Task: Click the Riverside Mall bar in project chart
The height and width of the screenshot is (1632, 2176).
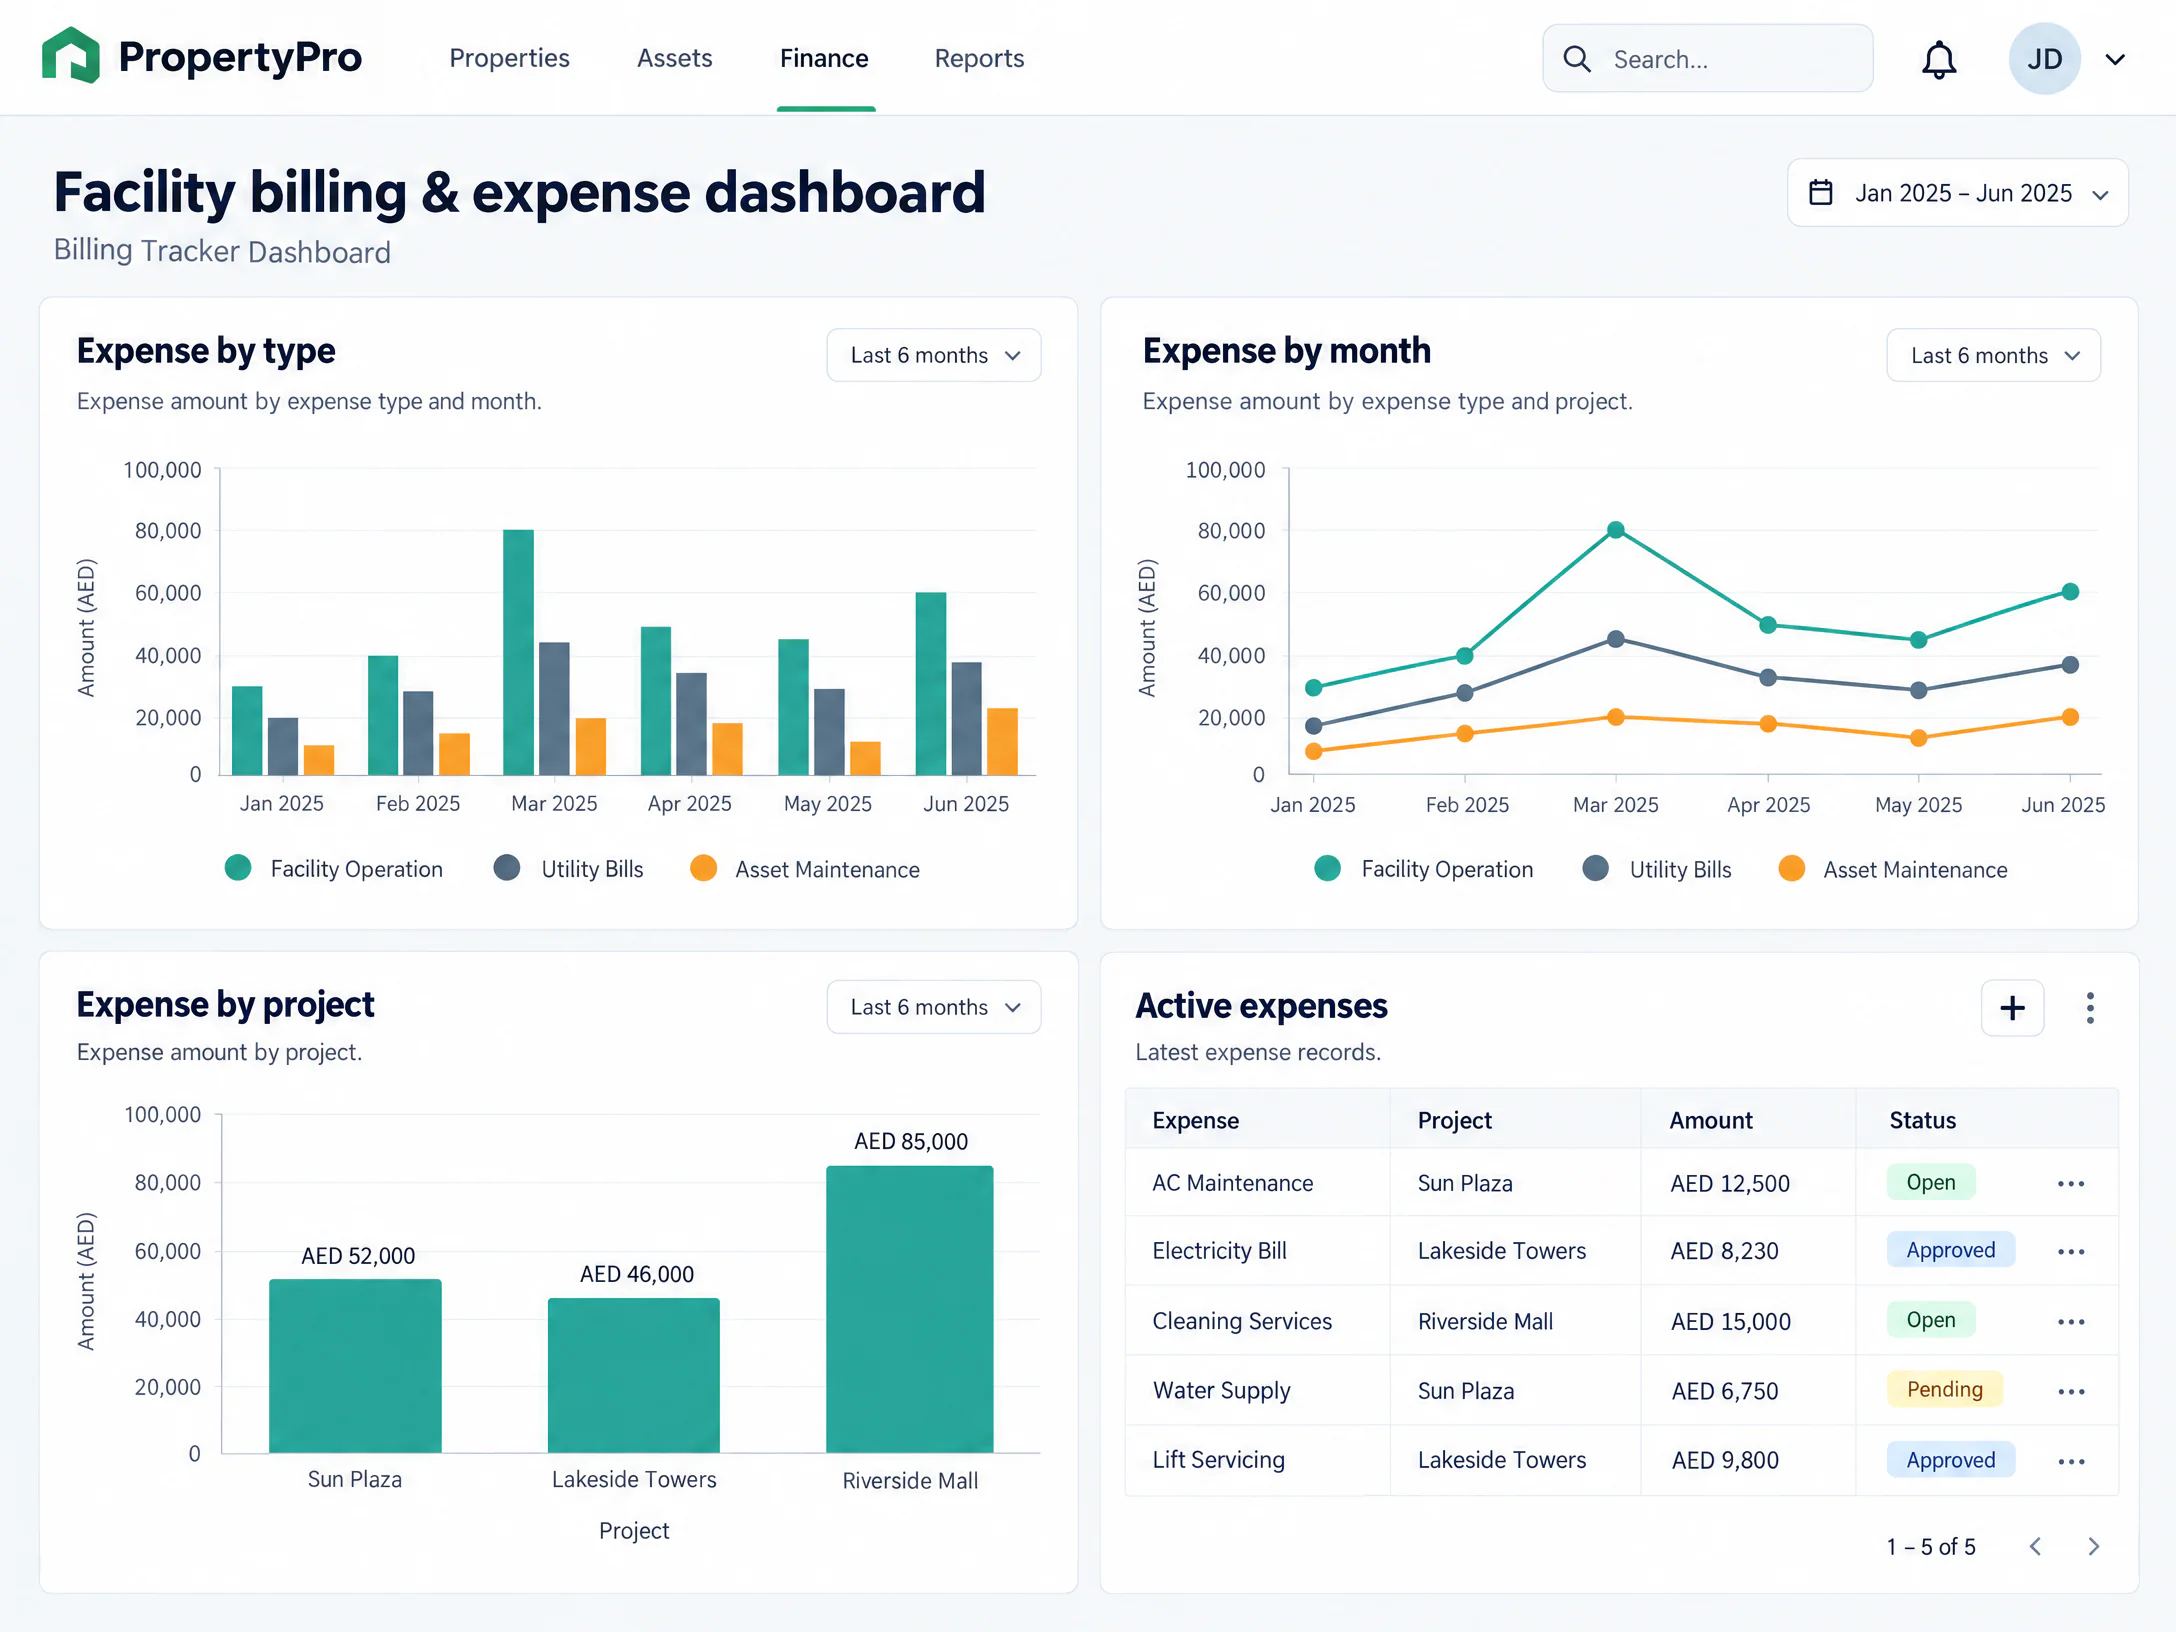Action: point(910,1309)
